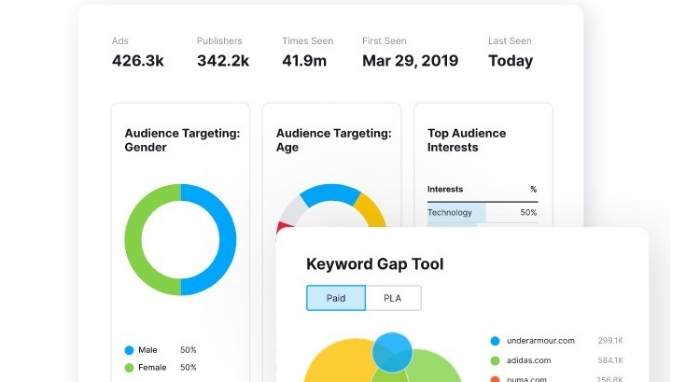
Task: Click the Interests column header
Action: pos(445,189)
